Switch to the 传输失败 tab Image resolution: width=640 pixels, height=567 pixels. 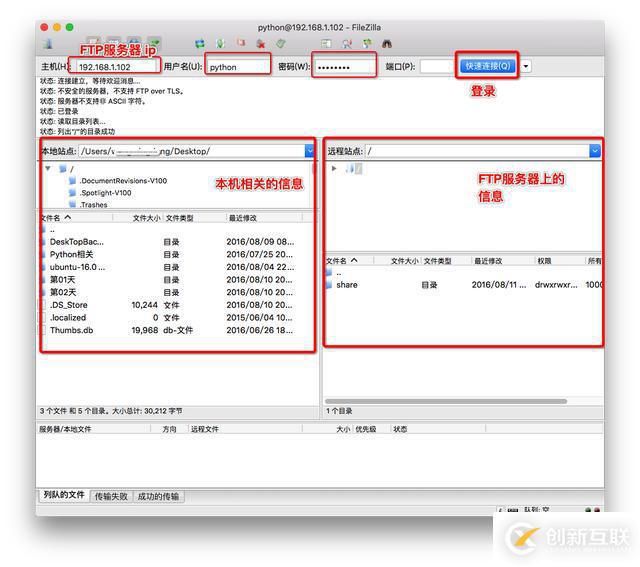(x=111, y=496)
